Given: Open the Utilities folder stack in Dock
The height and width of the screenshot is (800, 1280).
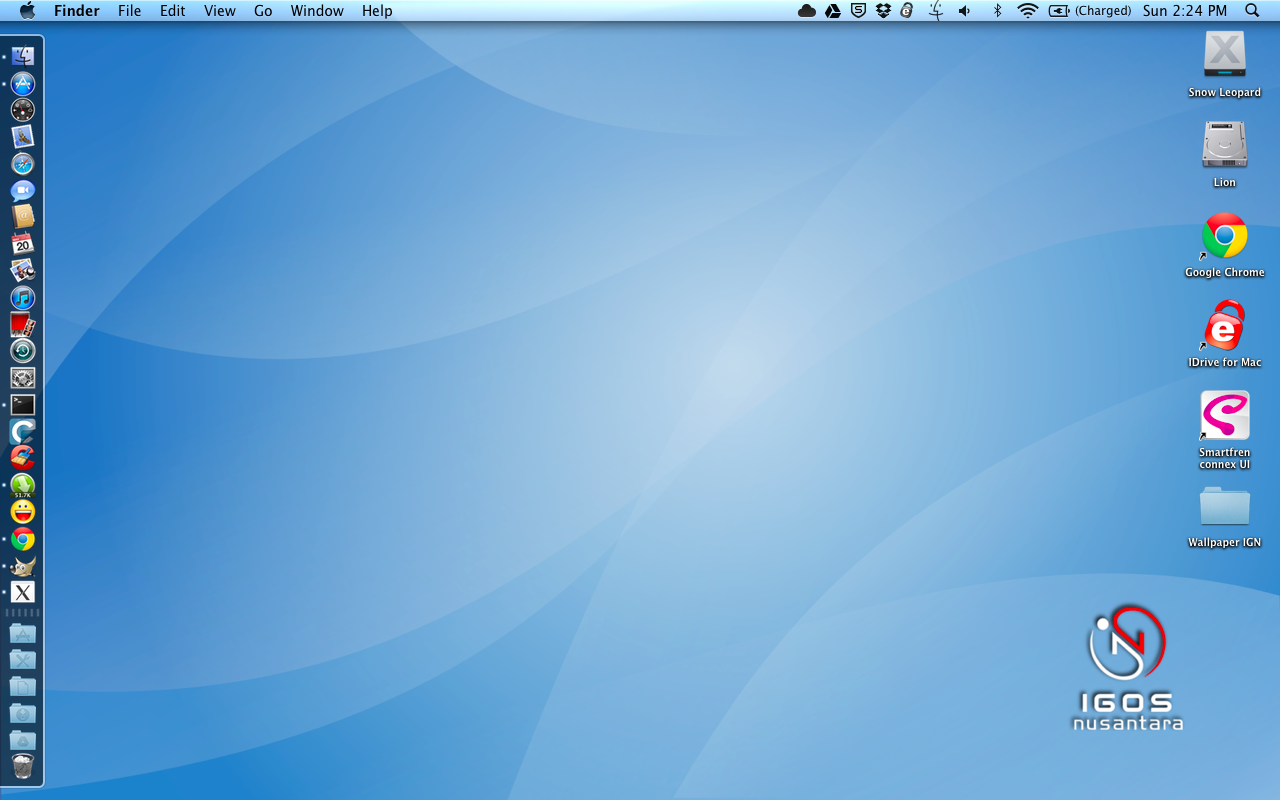Looking at the screenshot, I should click(x=23, y=660).
